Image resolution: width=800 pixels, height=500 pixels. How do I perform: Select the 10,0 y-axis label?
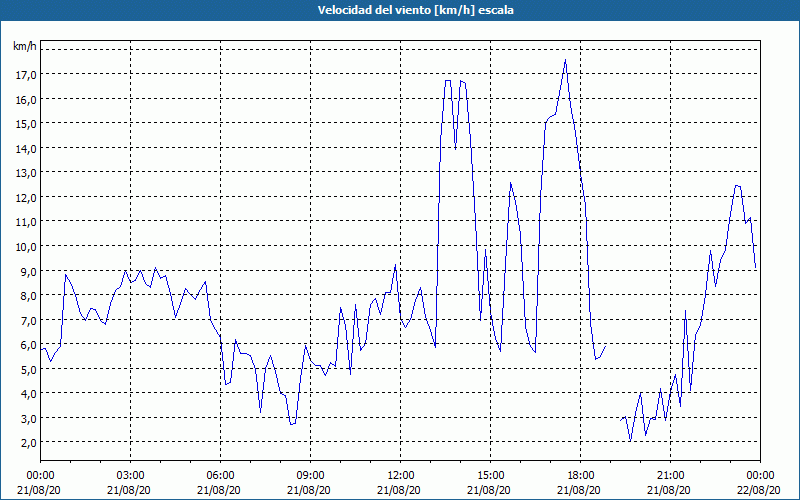tap(26, 246)
